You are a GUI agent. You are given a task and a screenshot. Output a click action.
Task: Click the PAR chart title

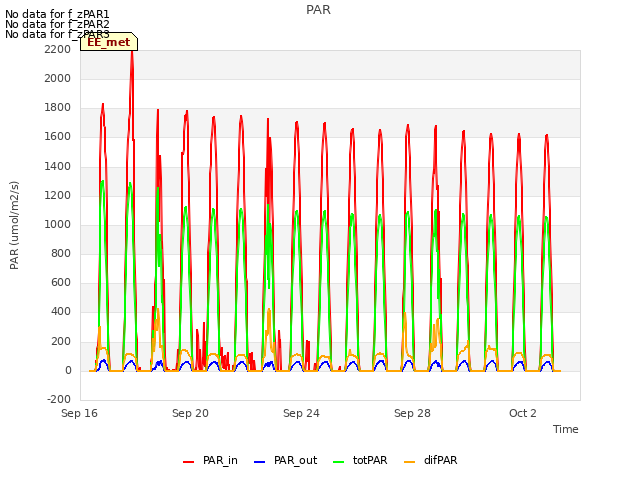(318, 10)
